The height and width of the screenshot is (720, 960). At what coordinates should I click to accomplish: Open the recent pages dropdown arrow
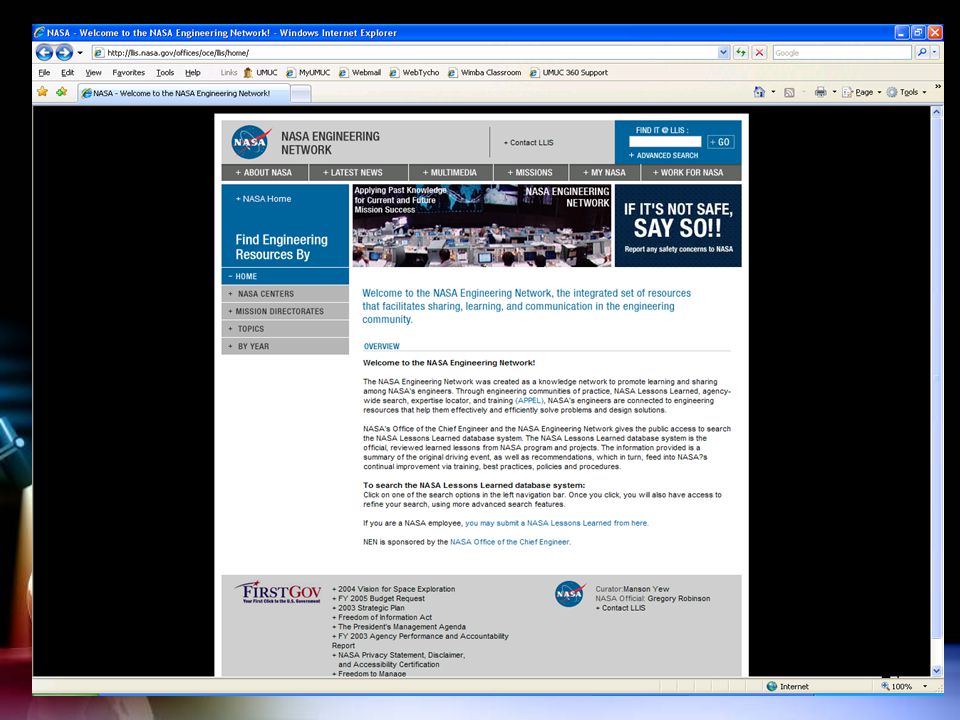[x=80, y=53]
